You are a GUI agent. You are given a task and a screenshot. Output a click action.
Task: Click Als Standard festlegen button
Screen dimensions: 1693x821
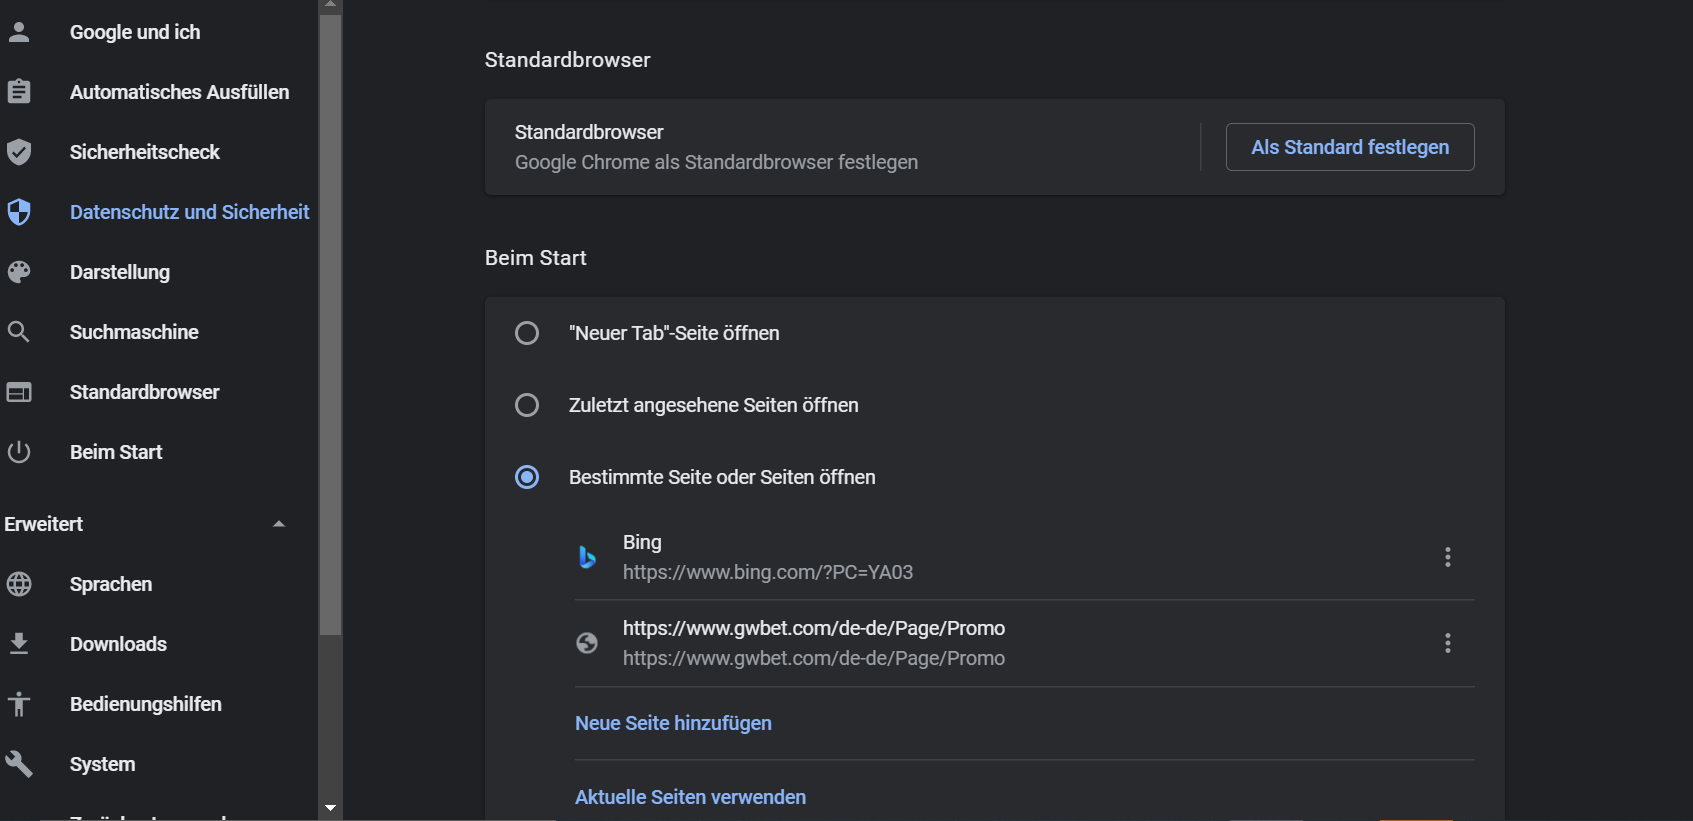(1350, 147)
